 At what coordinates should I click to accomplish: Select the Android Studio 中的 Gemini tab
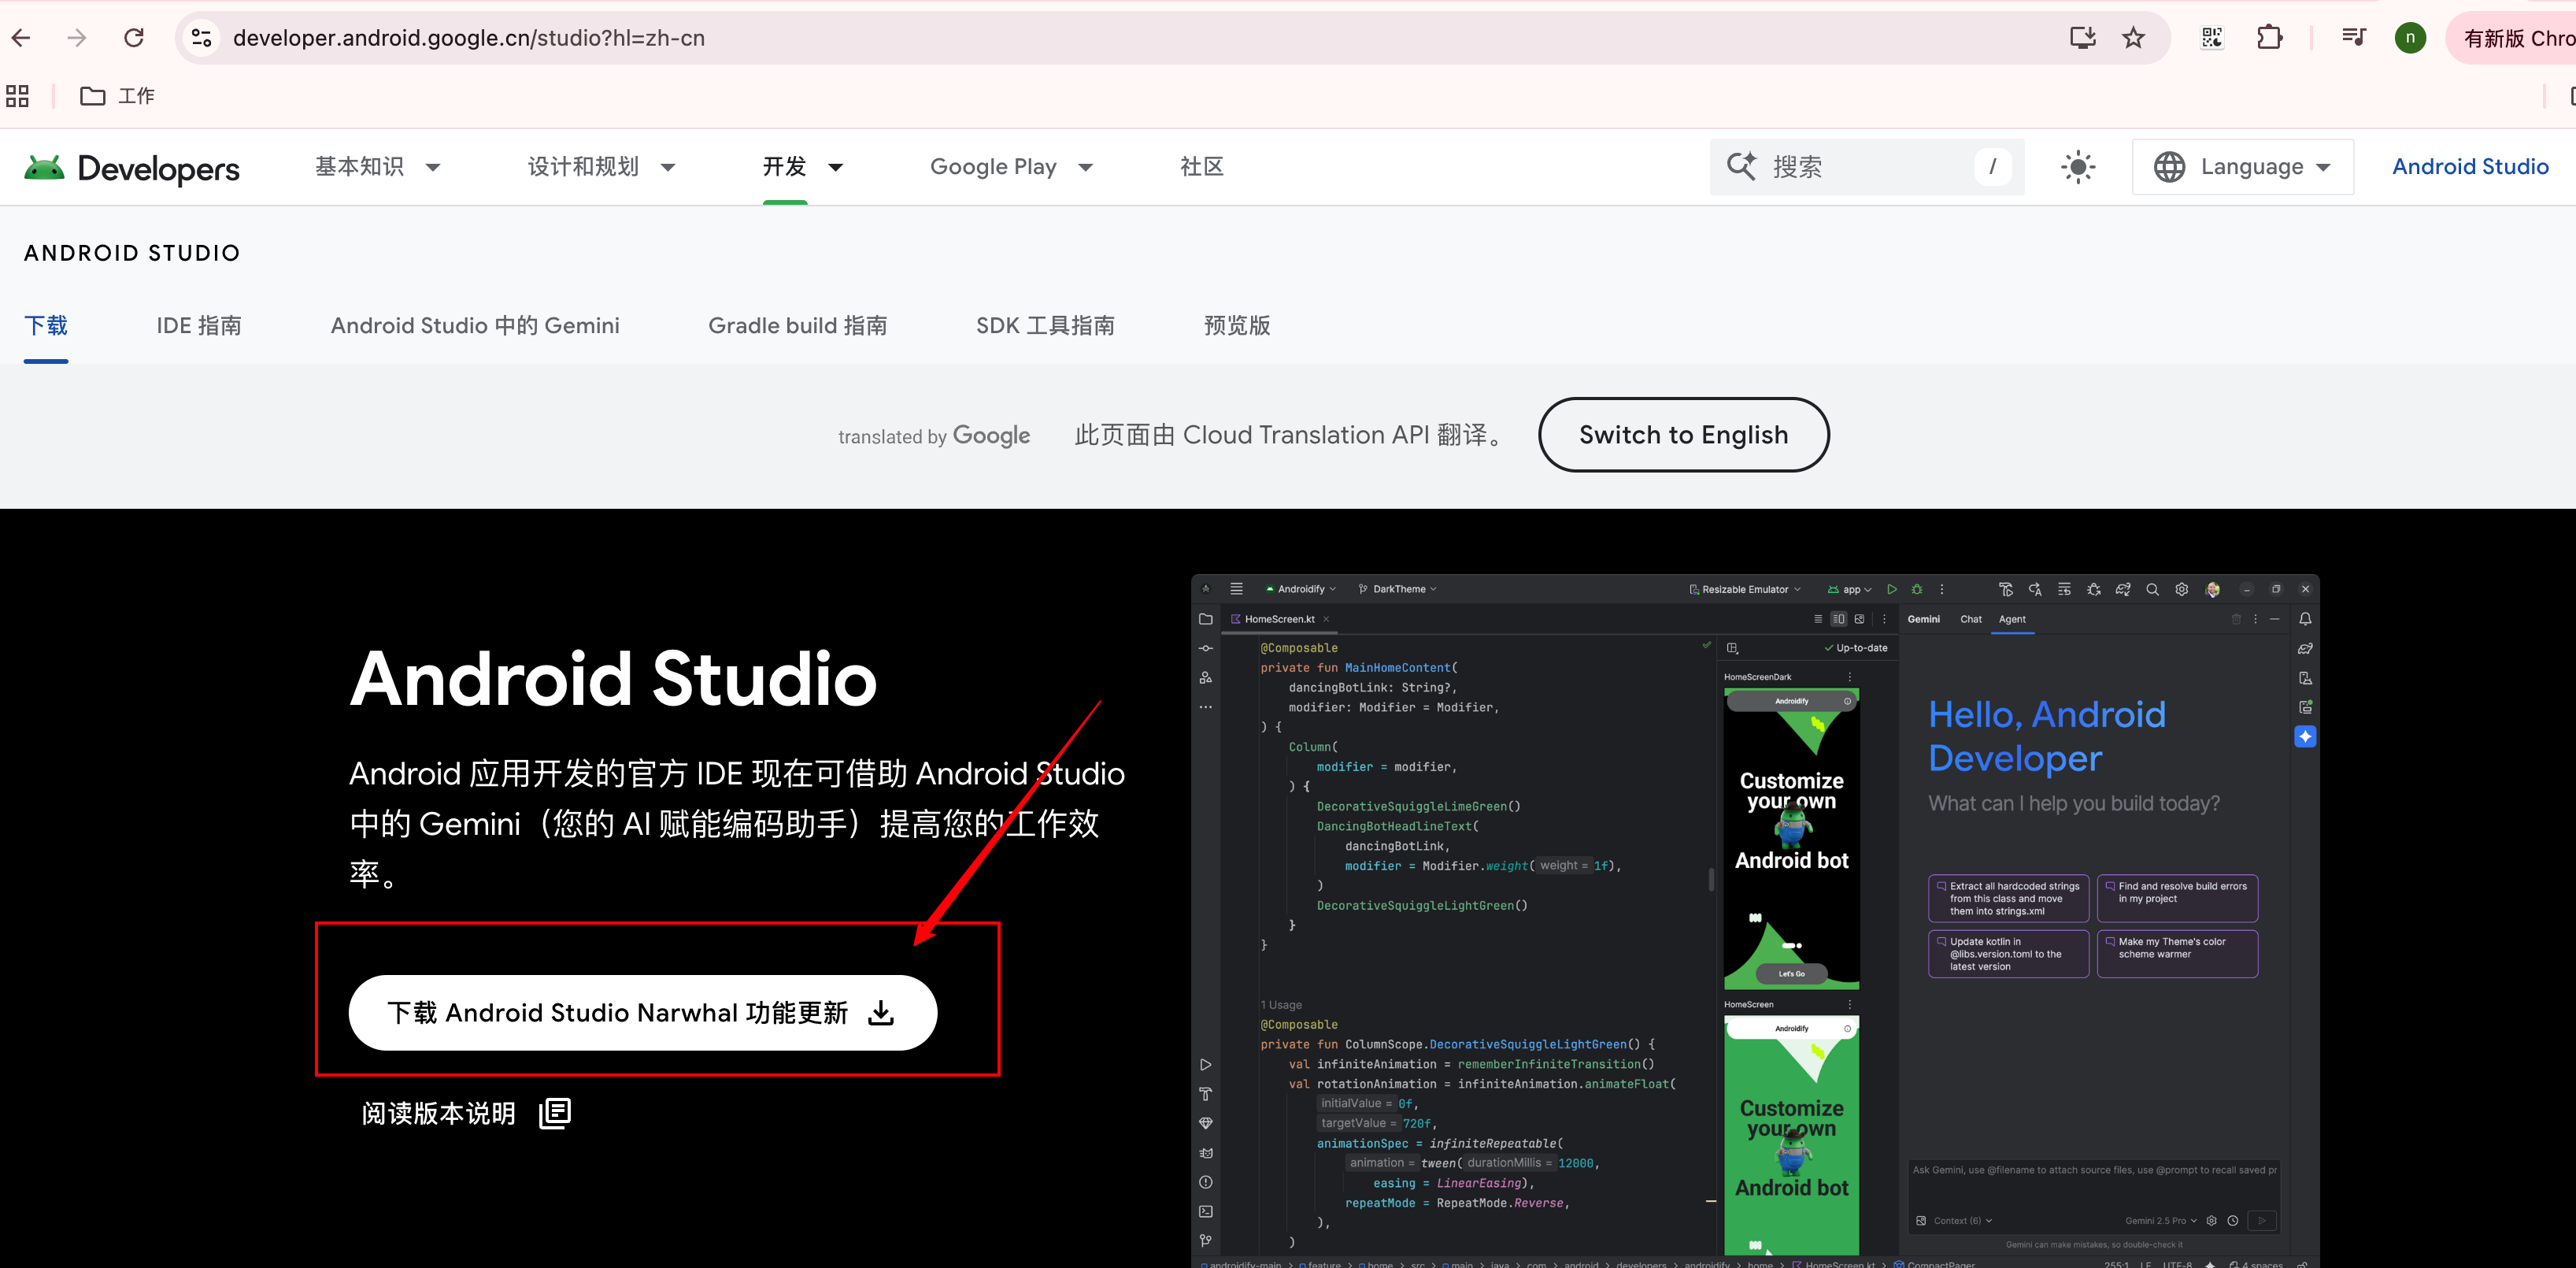[x=475, y=326]
